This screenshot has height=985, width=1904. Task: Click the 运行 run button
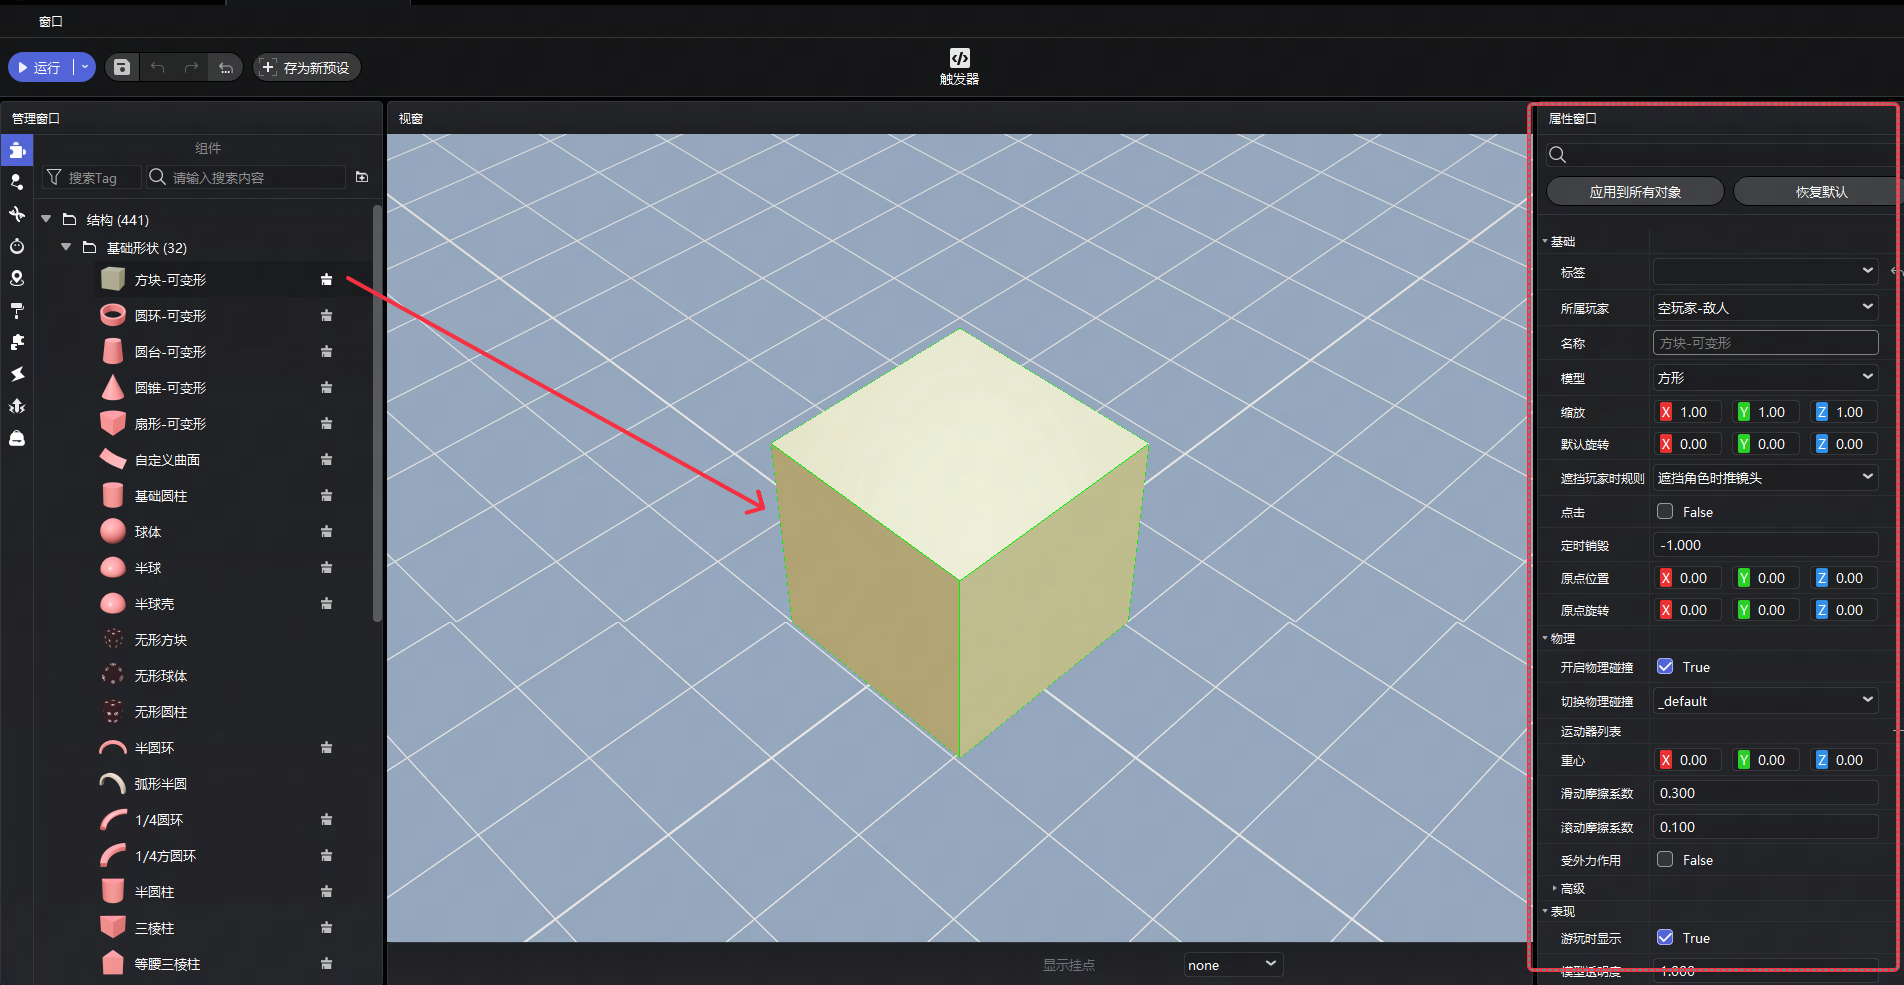40,67
